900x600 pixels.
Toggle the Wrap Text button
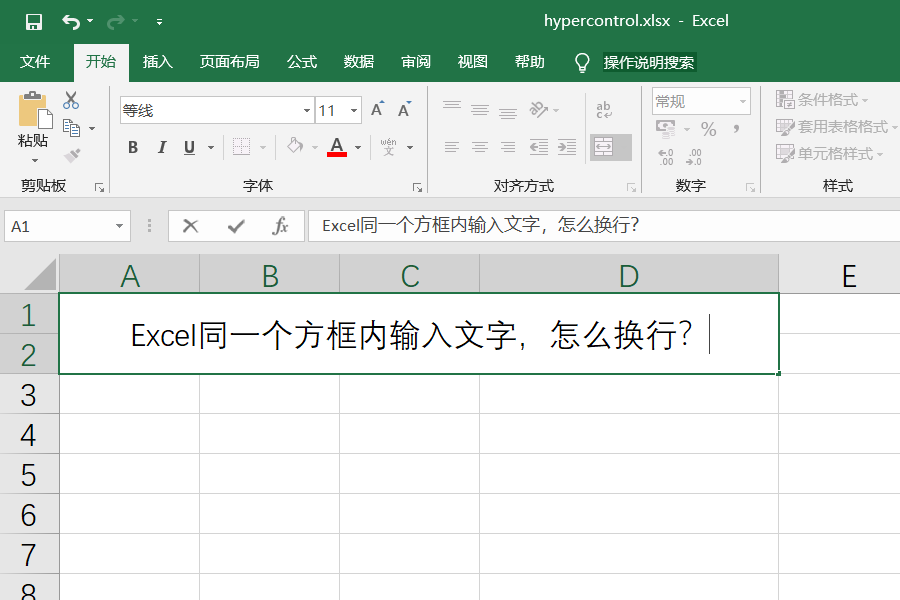tap(604, 110)
